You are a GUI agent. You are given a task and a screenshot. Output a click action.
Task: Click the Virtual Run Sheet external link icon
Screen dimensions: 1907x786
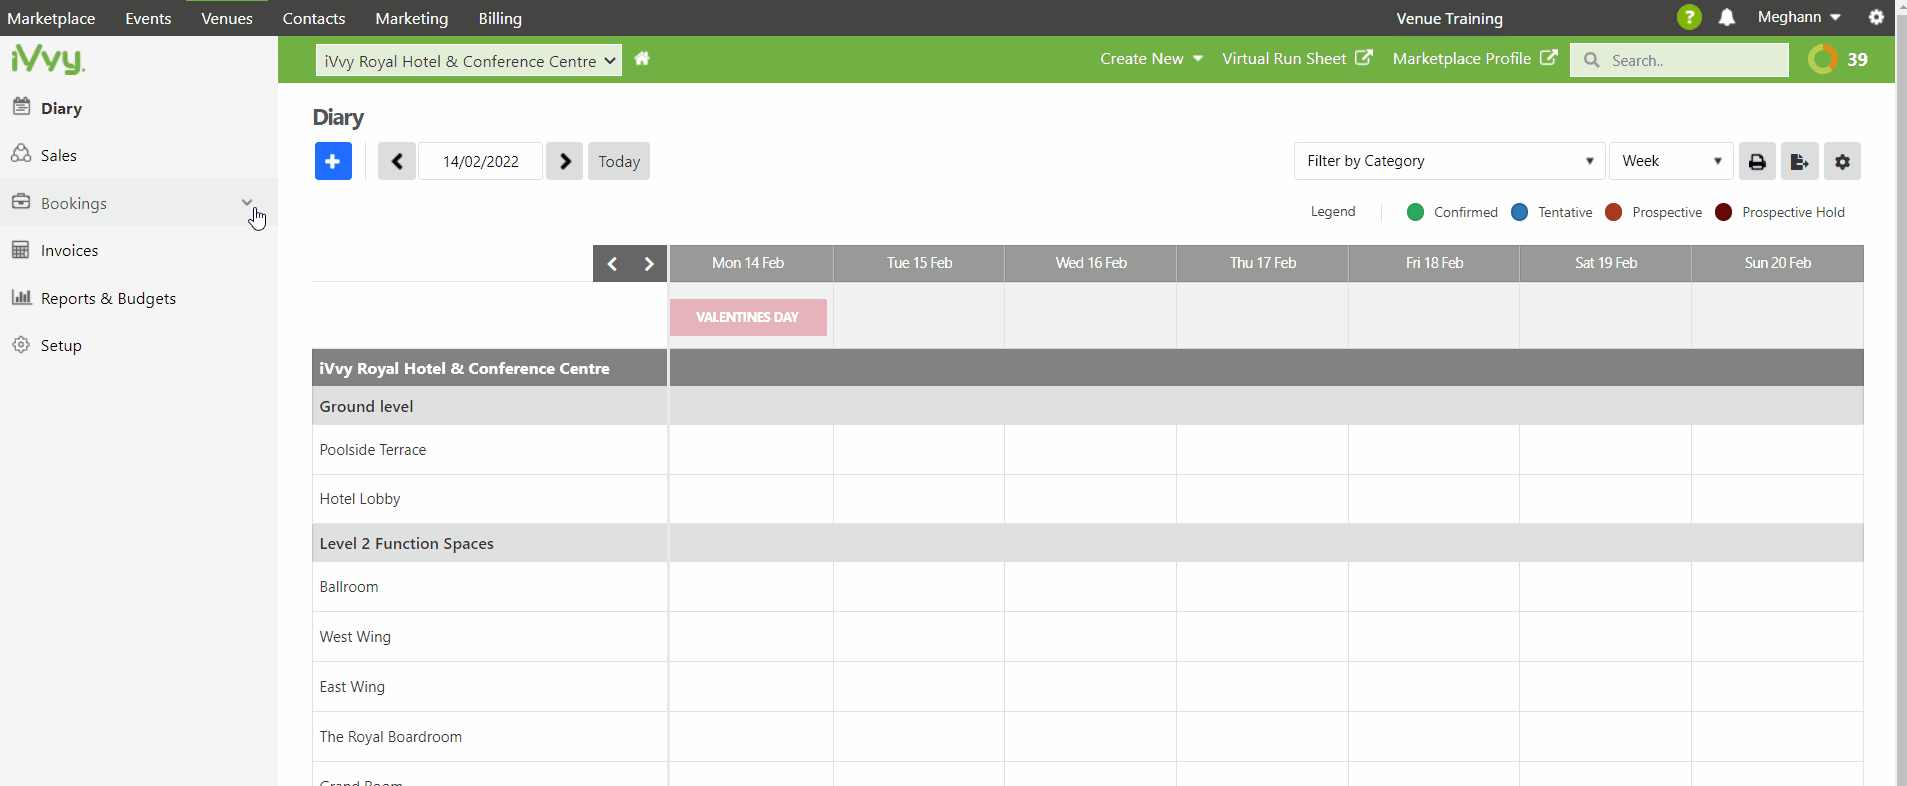coord(1364,58)
